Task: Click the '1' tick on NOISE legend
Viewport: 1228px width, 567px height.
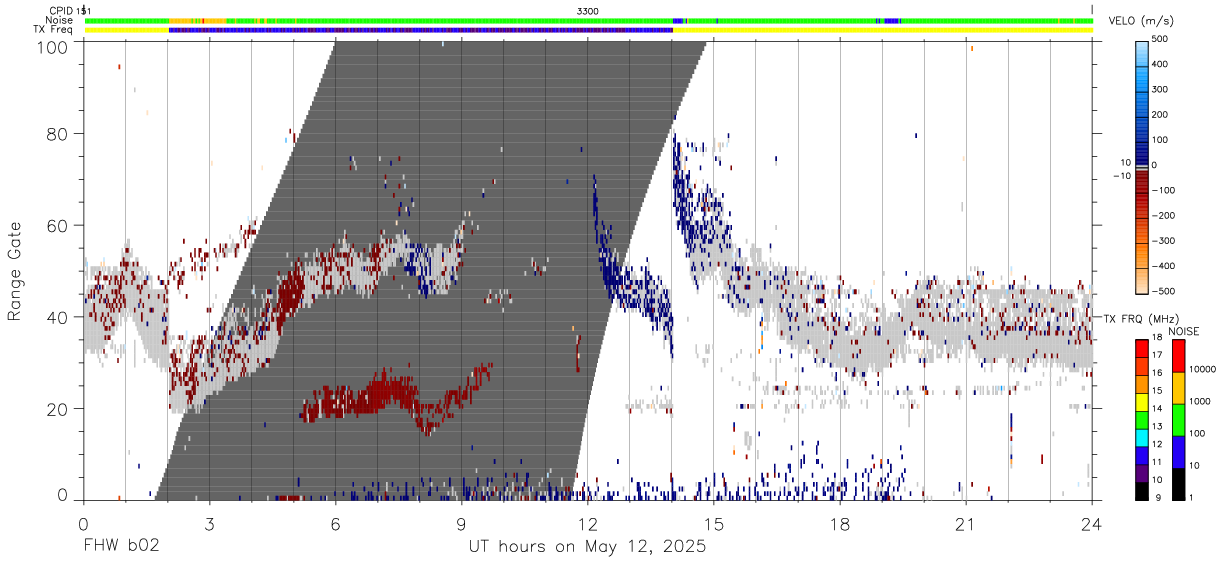Action: pos(1193,497)
